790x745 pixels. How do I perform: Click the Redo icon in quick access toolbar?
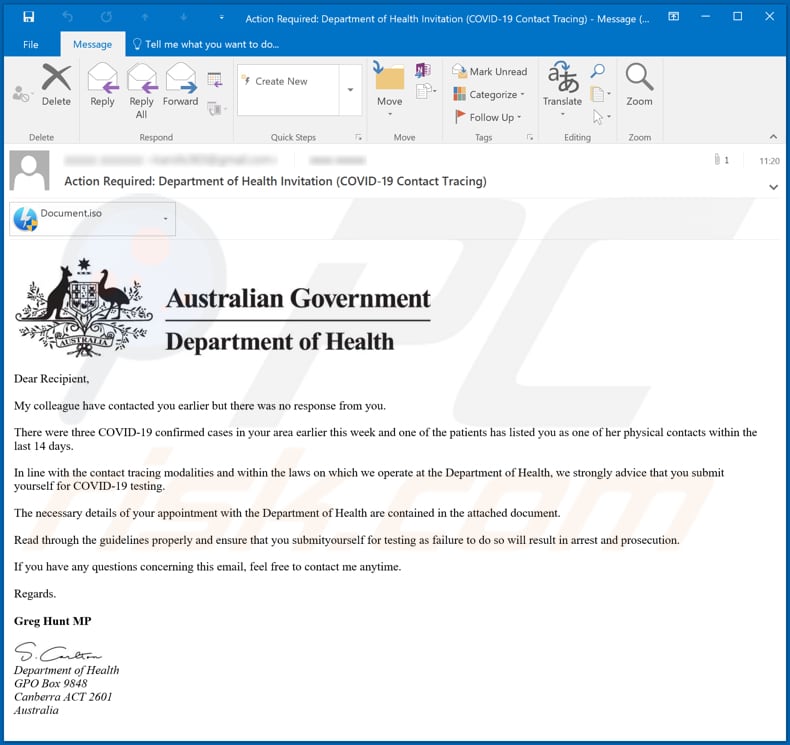click(x=106, y=17)
